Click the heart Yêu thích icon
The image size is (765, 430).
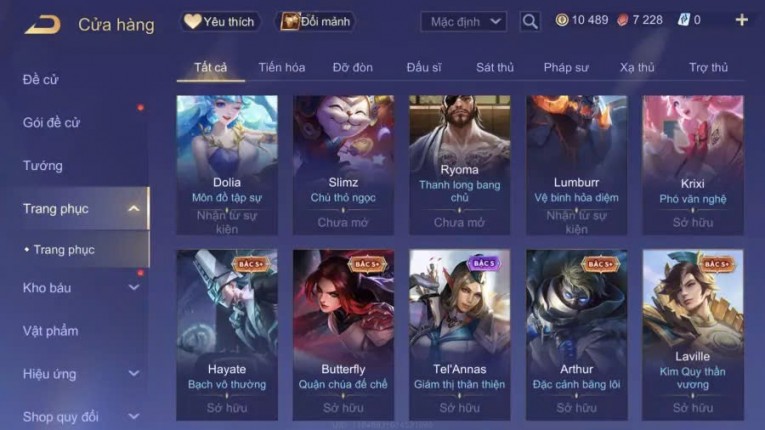point(192,21)
